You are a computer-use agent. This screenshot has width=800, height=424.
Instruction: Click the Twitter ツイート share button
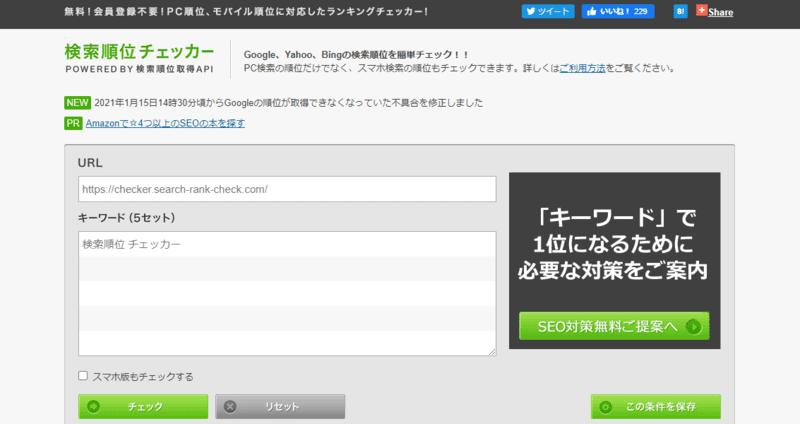(x=547, y=12)
